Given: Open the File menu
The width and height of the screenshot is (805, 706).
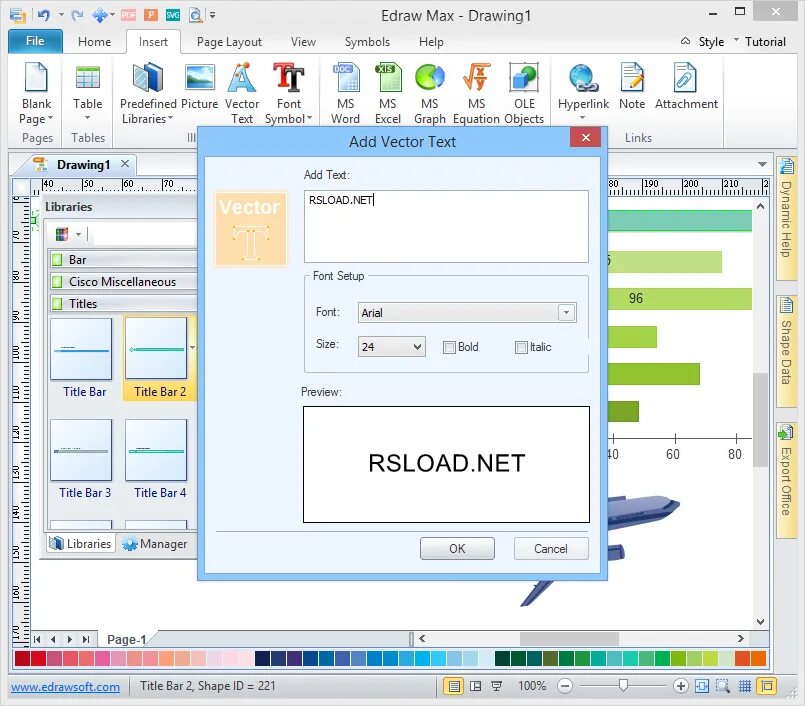Looking at the screenshot, I should 35,41.
